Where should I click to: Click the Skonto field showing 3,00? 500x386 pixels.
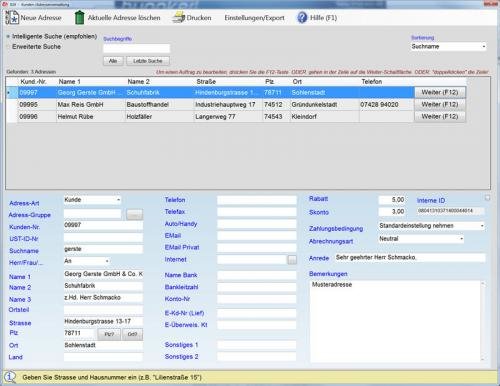(392, 212)
